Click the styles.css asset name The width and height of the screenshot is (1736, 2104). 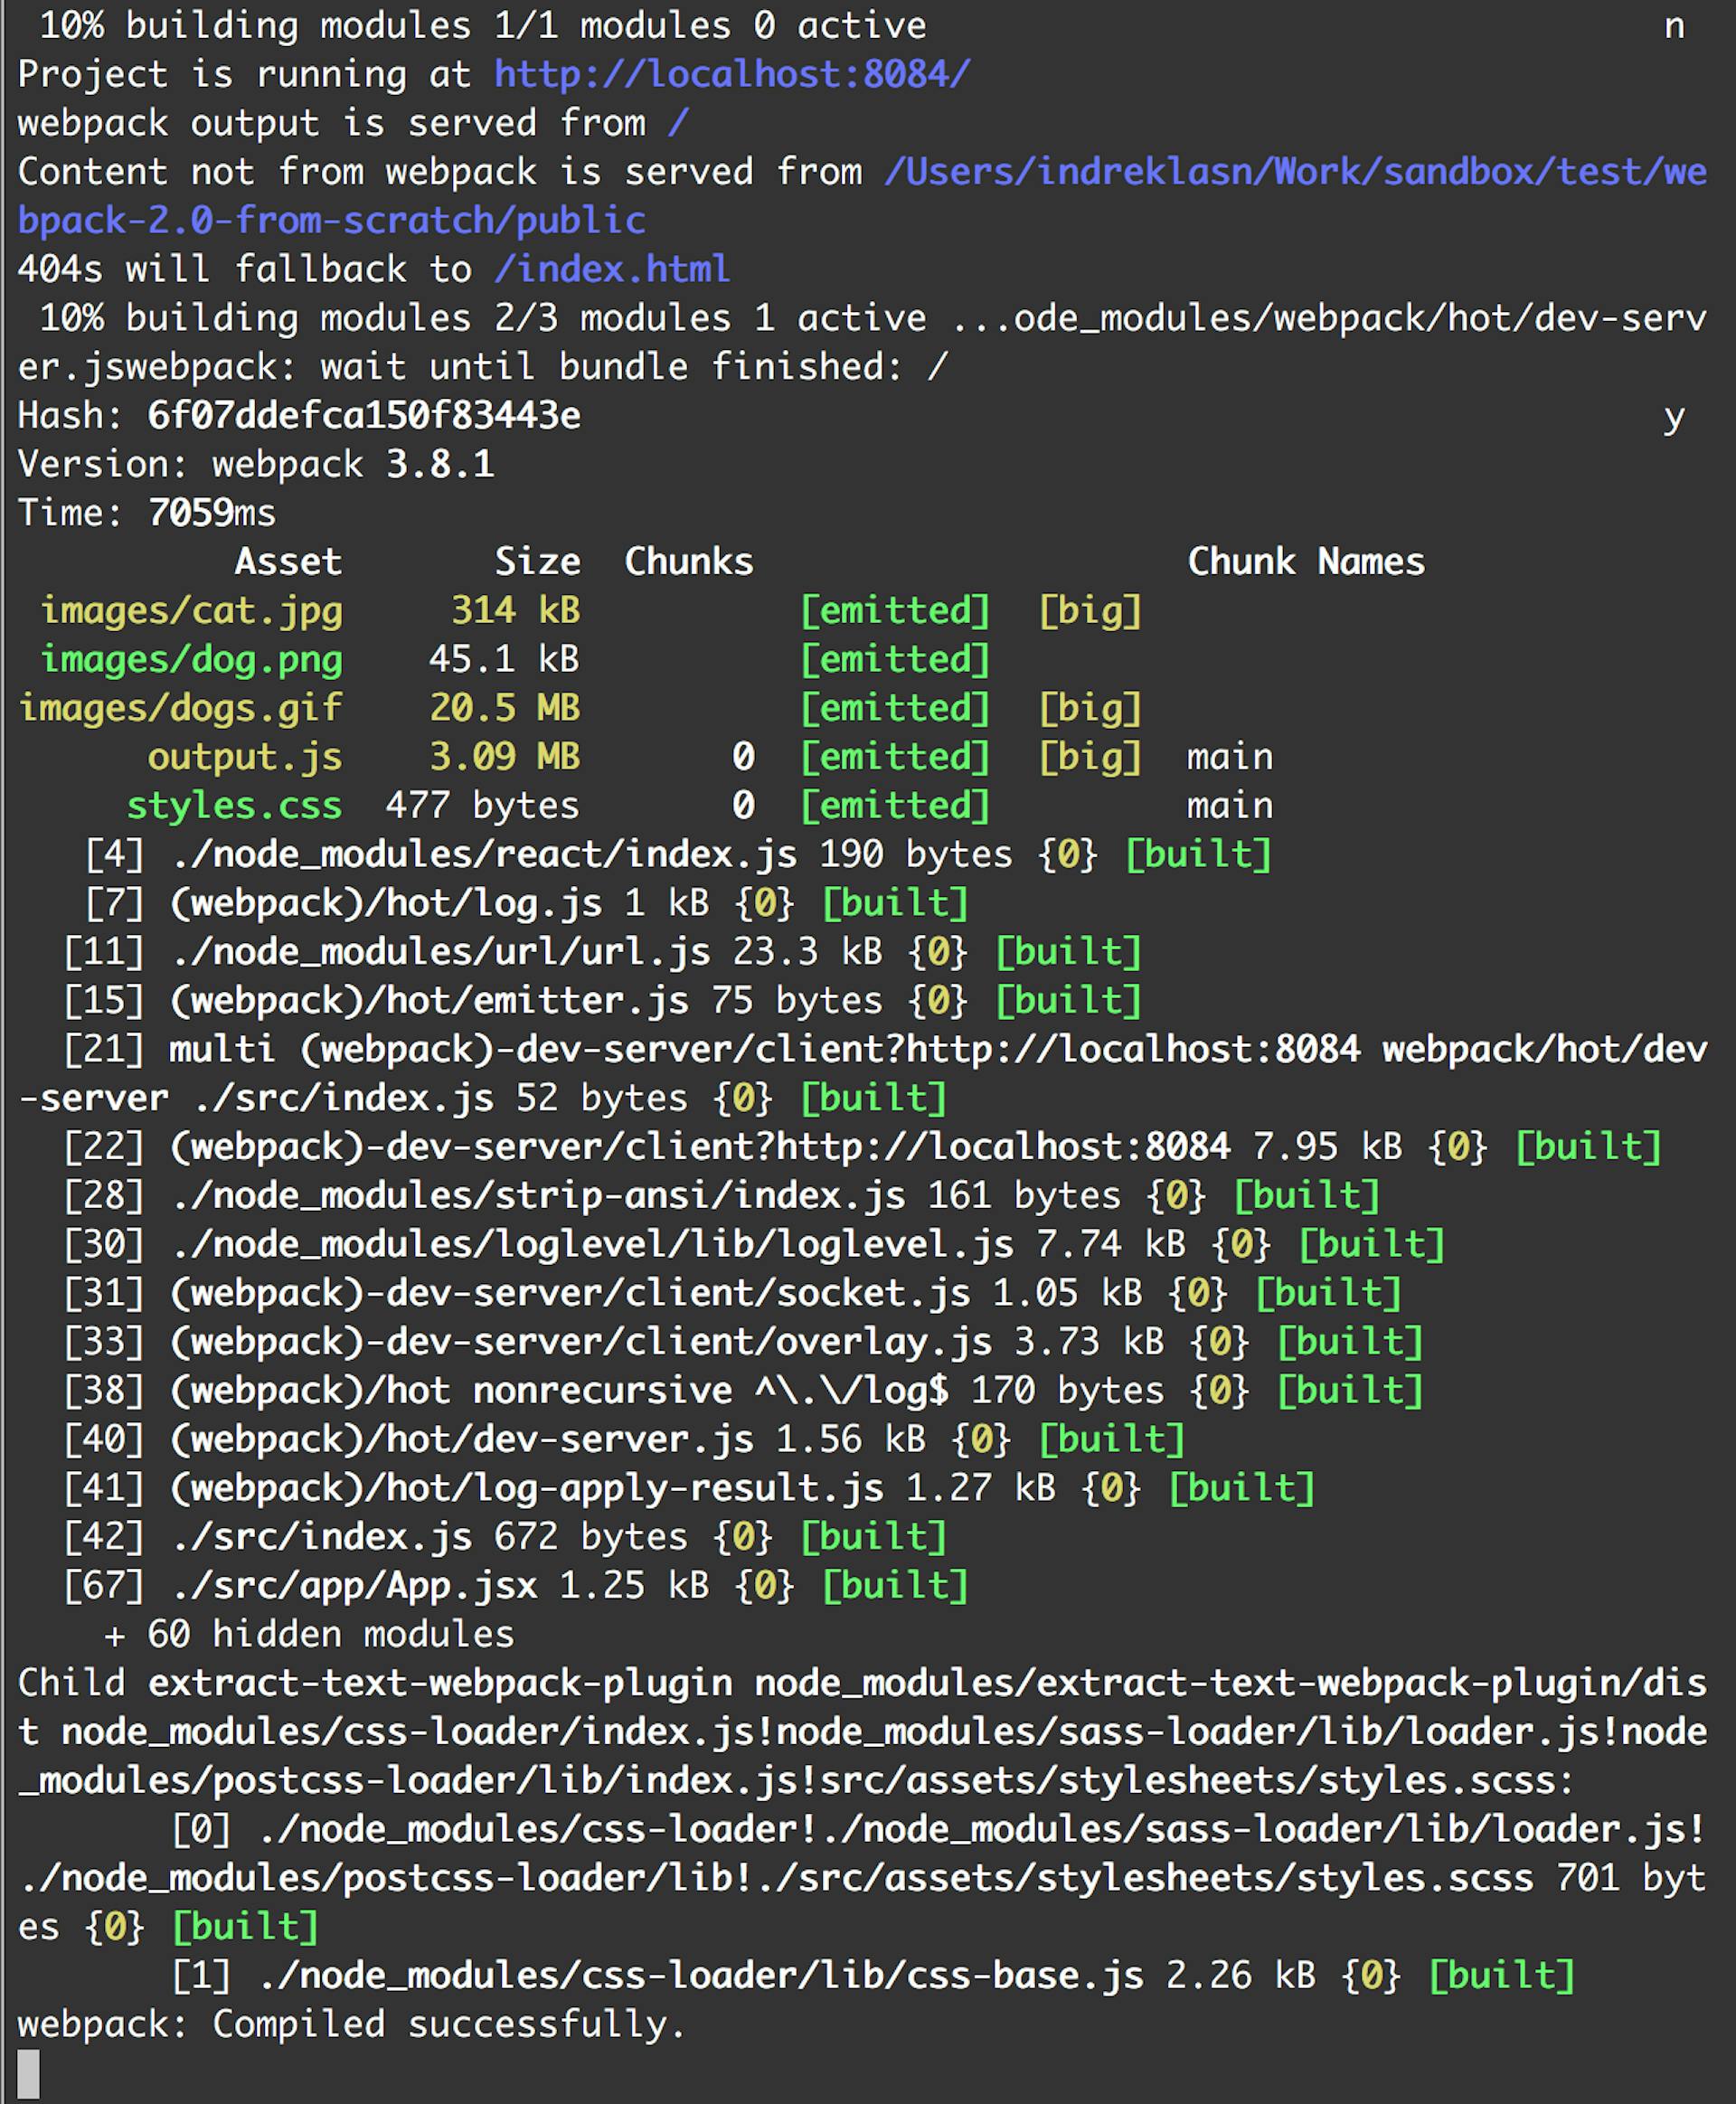(235, 805)
